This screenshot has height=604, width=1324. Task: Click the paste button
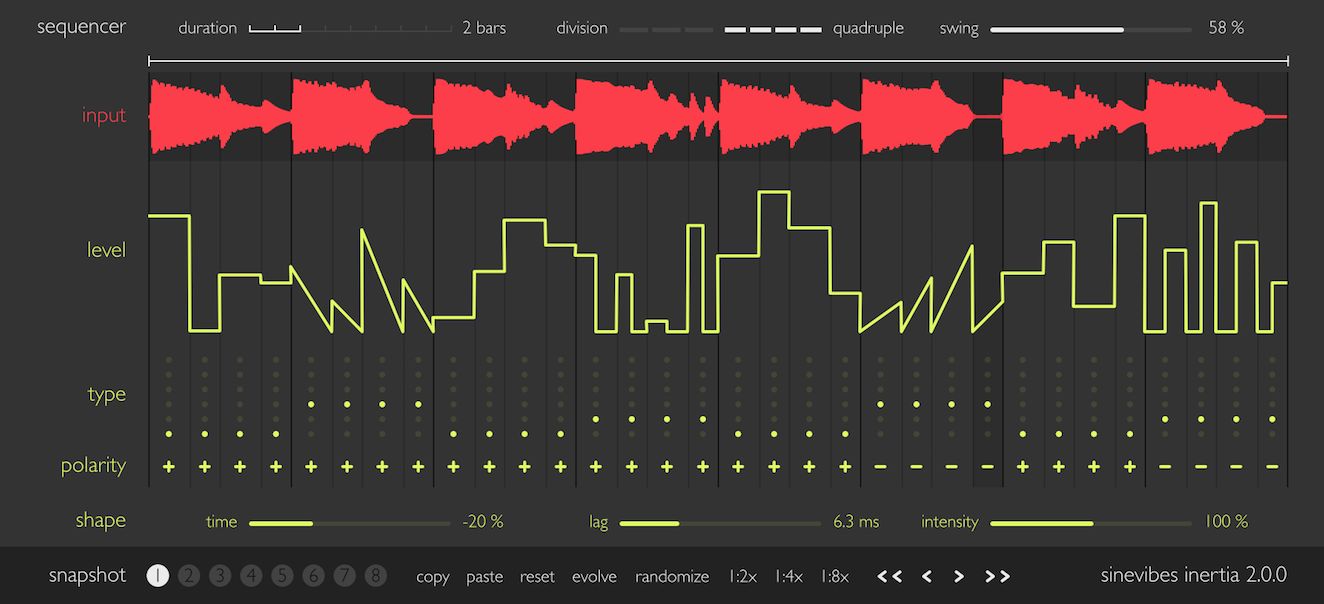point(485,577)
